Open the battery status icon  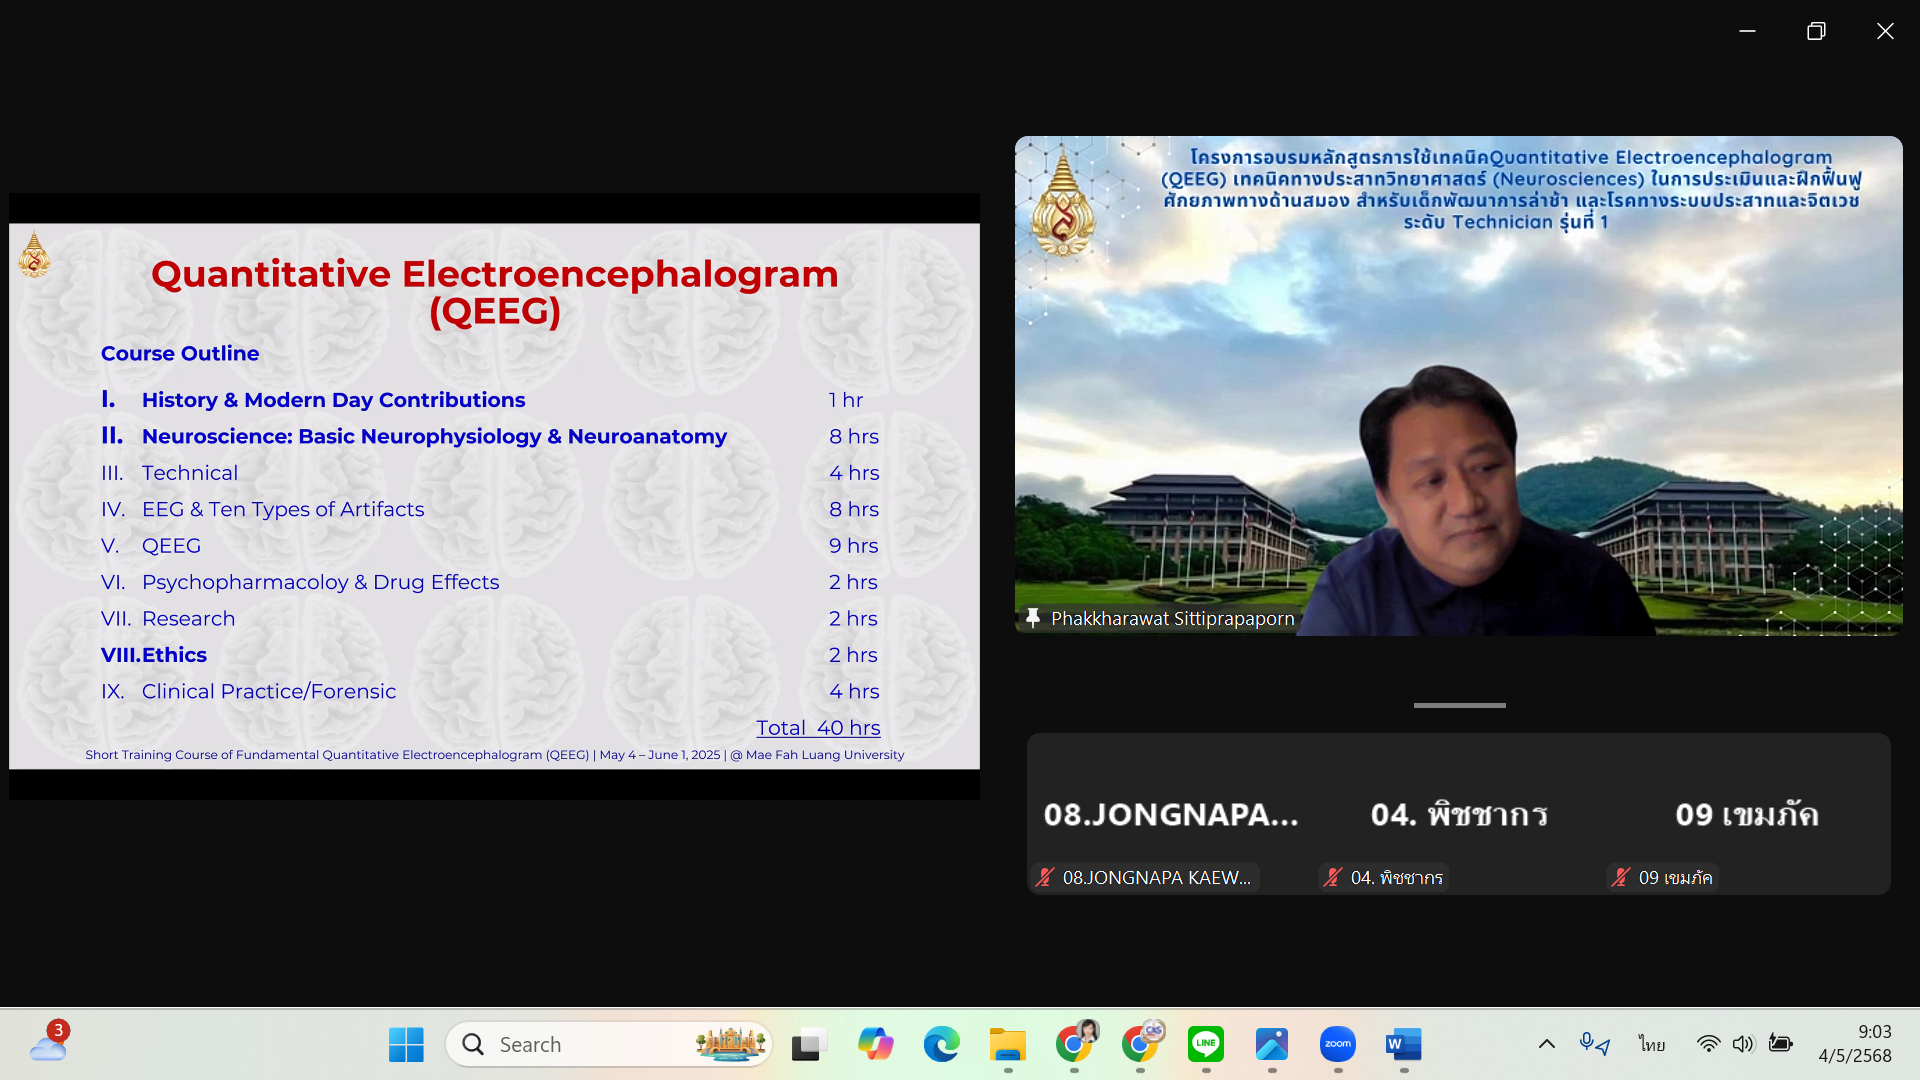tap(1780, 1045)
